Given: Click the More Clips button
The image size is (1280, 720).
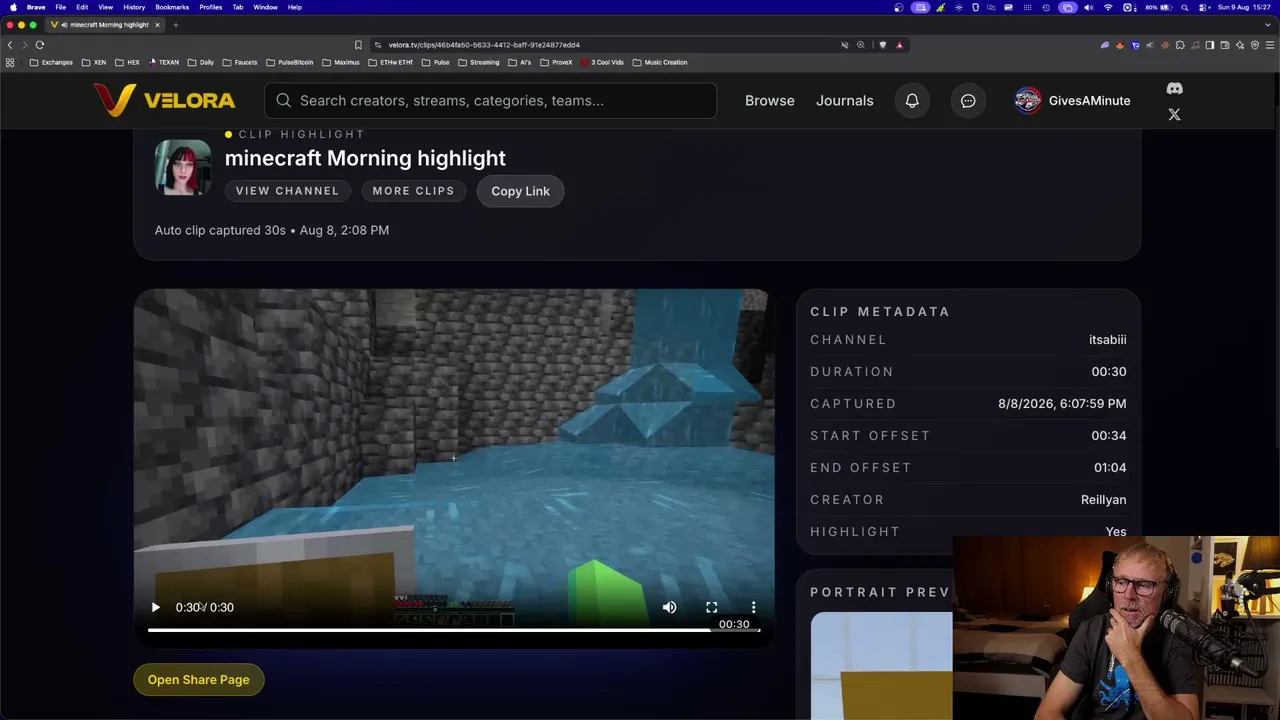Looking at the screenshot, I should pos(413,191).
